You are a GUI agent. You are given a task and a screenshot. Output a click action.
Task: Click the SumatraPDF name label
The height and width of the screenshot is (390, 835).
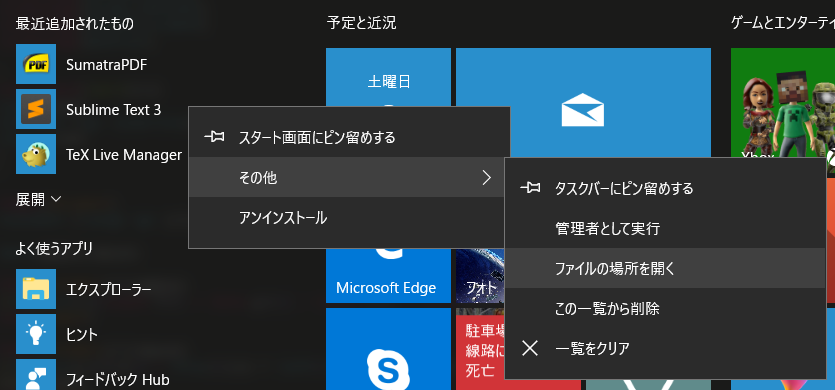click(x=107, y=65)
